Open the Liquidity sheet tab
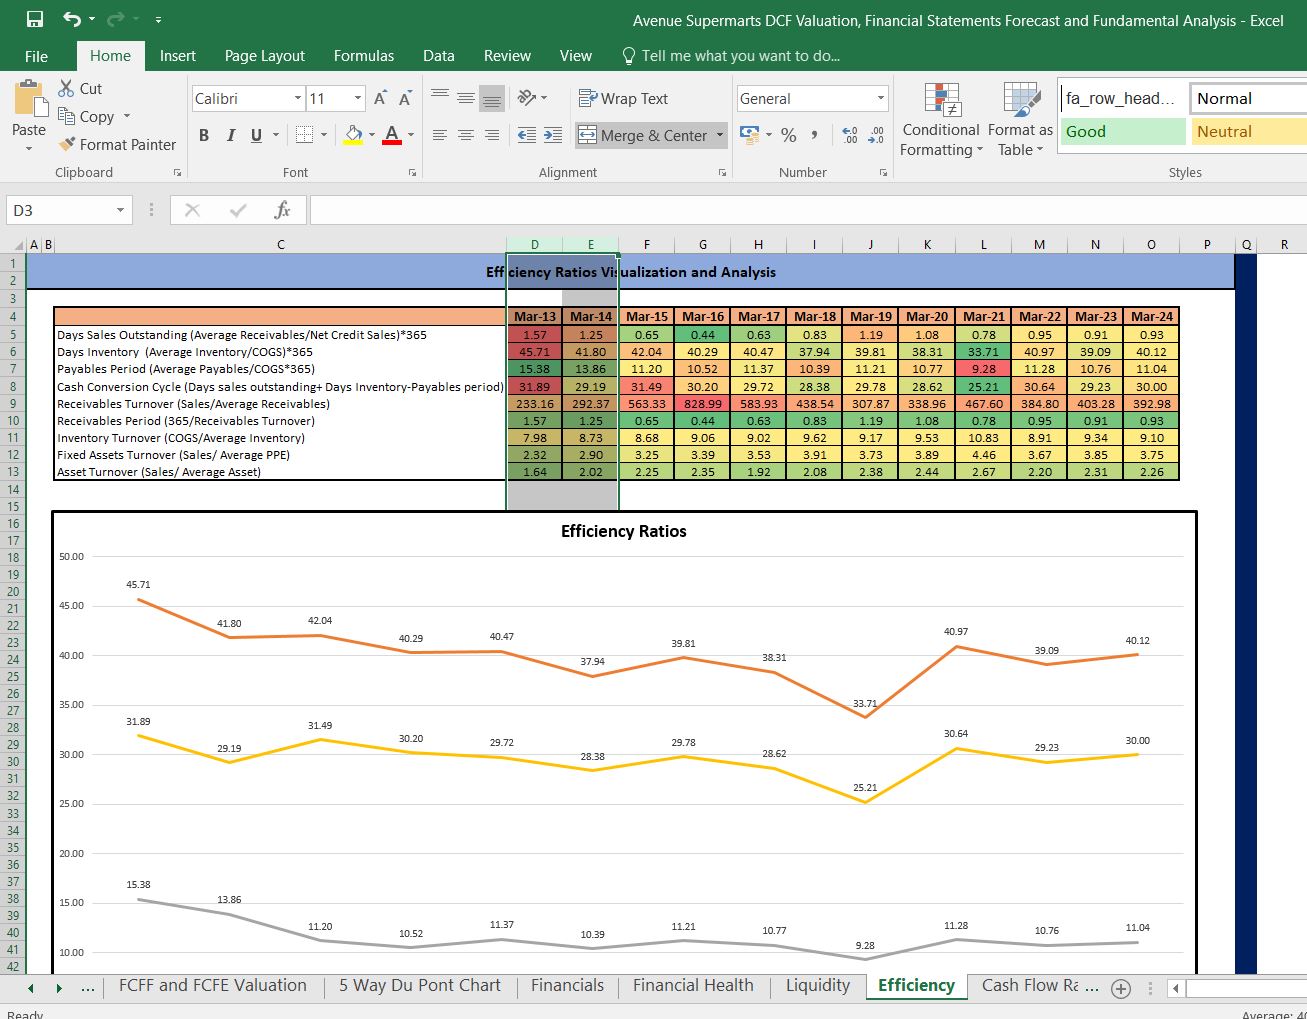 click(x=818, y=986)
